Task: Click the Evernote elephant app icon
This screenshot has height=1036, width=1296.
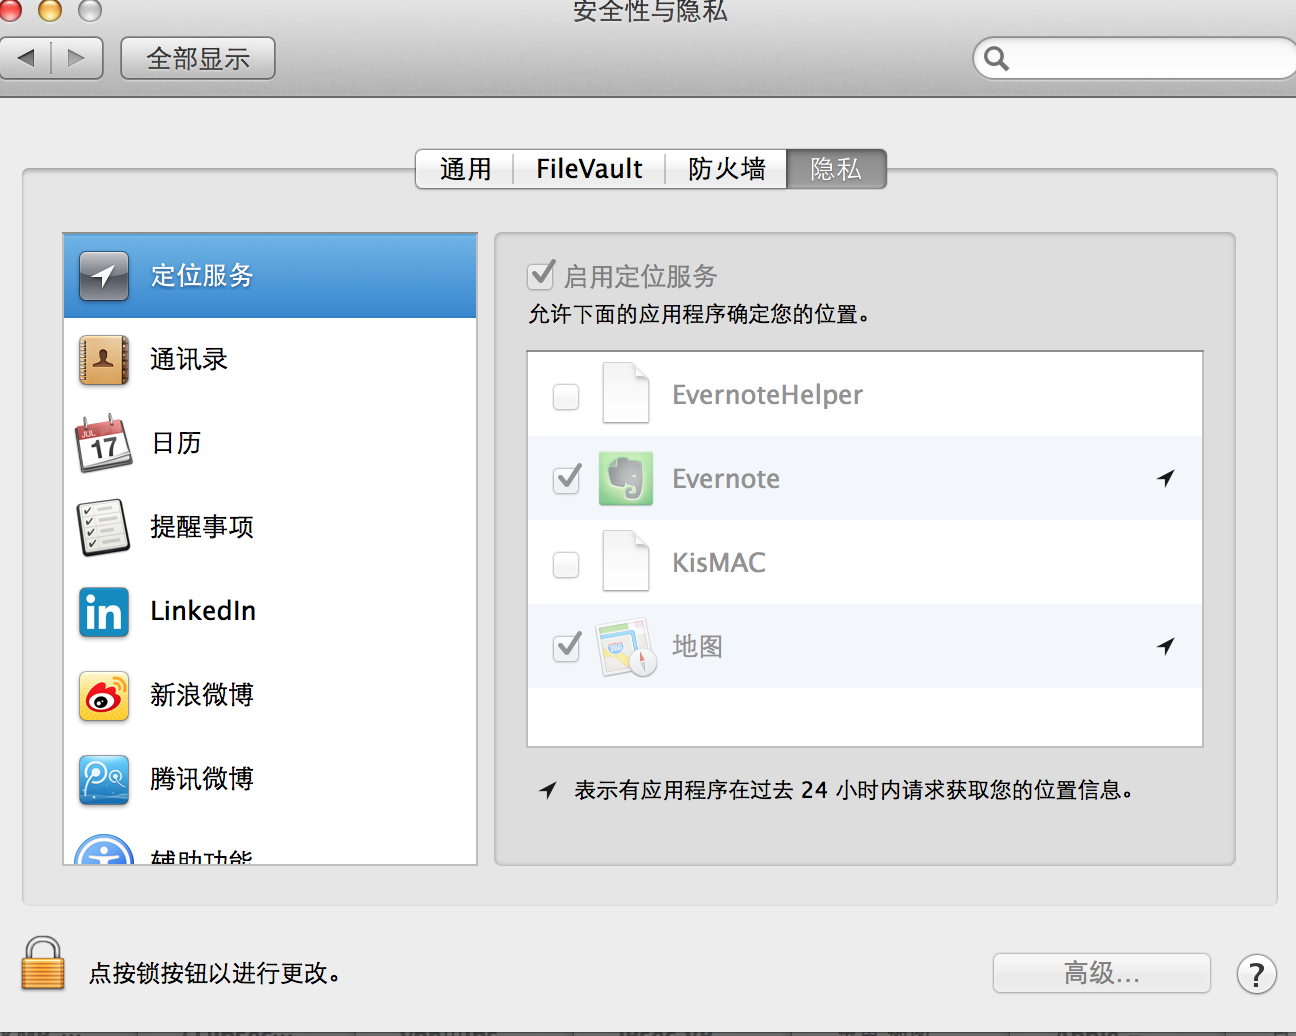Action: pos(626,478)
